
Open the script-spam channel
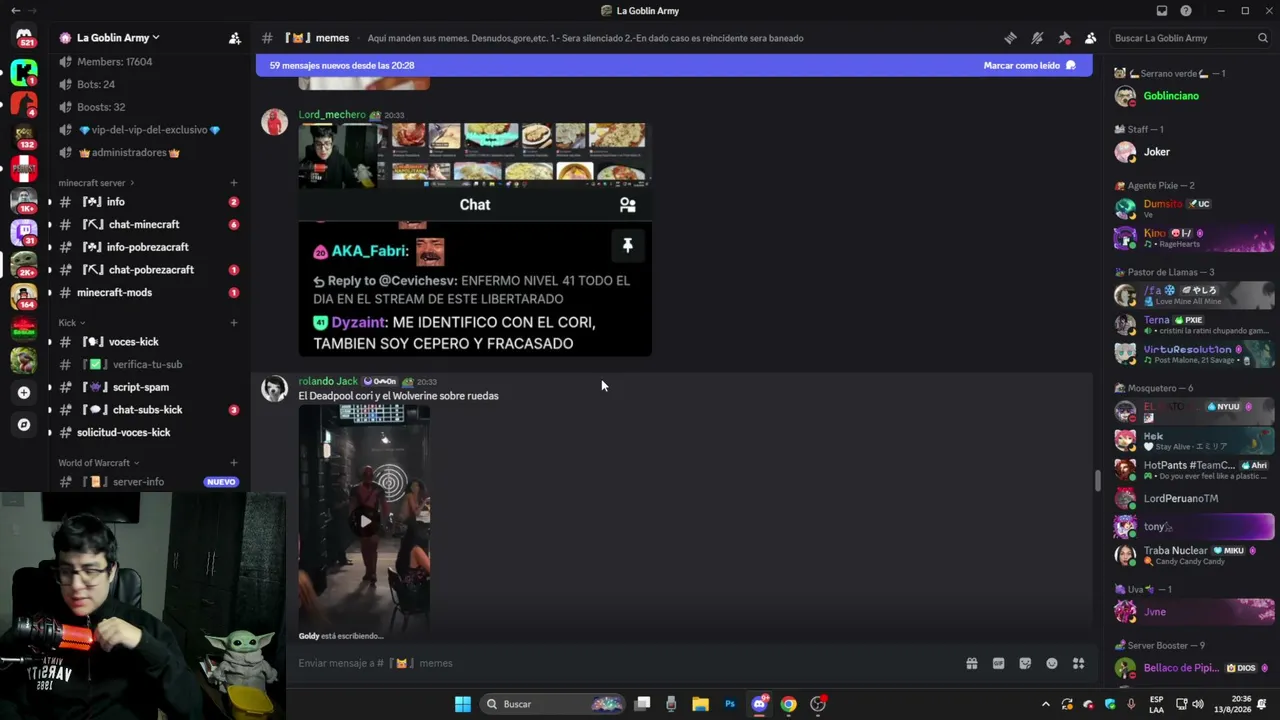[x=148, y=387]
